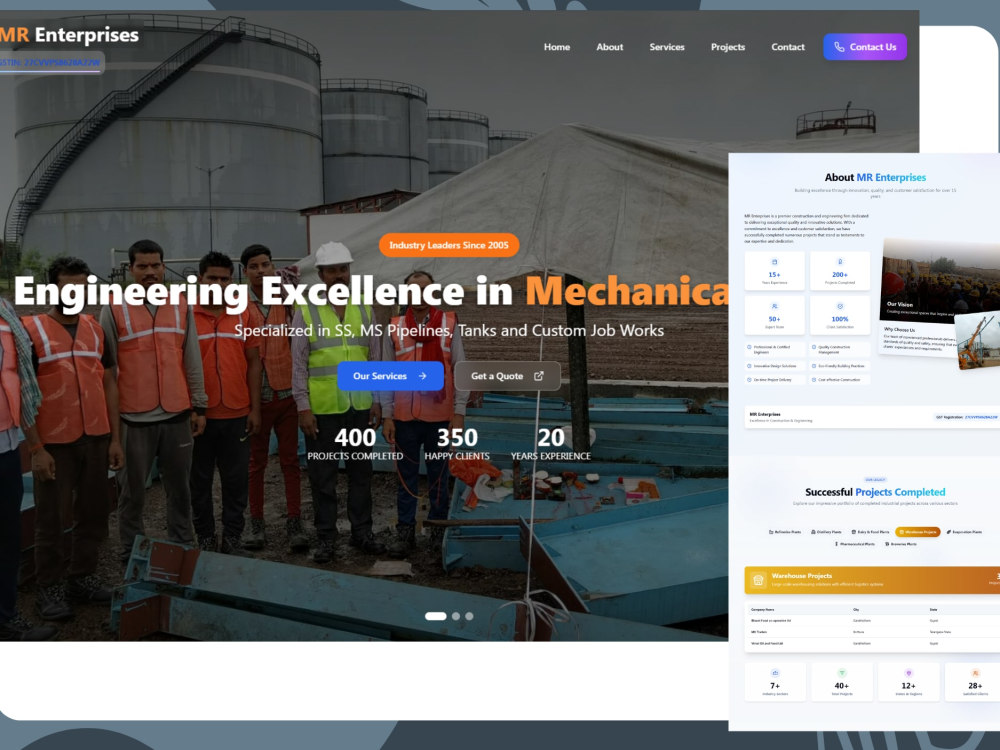1000x750 pixels.
Task: Select the Refineries Plants tab
Action: (785, 532)
